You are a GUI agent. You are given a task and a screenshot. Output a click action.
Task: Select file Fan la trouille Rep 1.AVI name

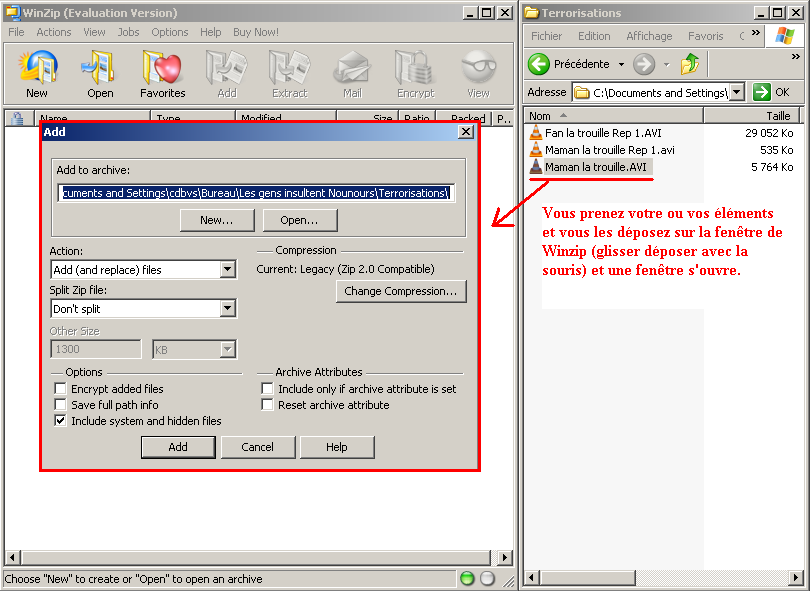pyautogui.click(x=603, y=133)
